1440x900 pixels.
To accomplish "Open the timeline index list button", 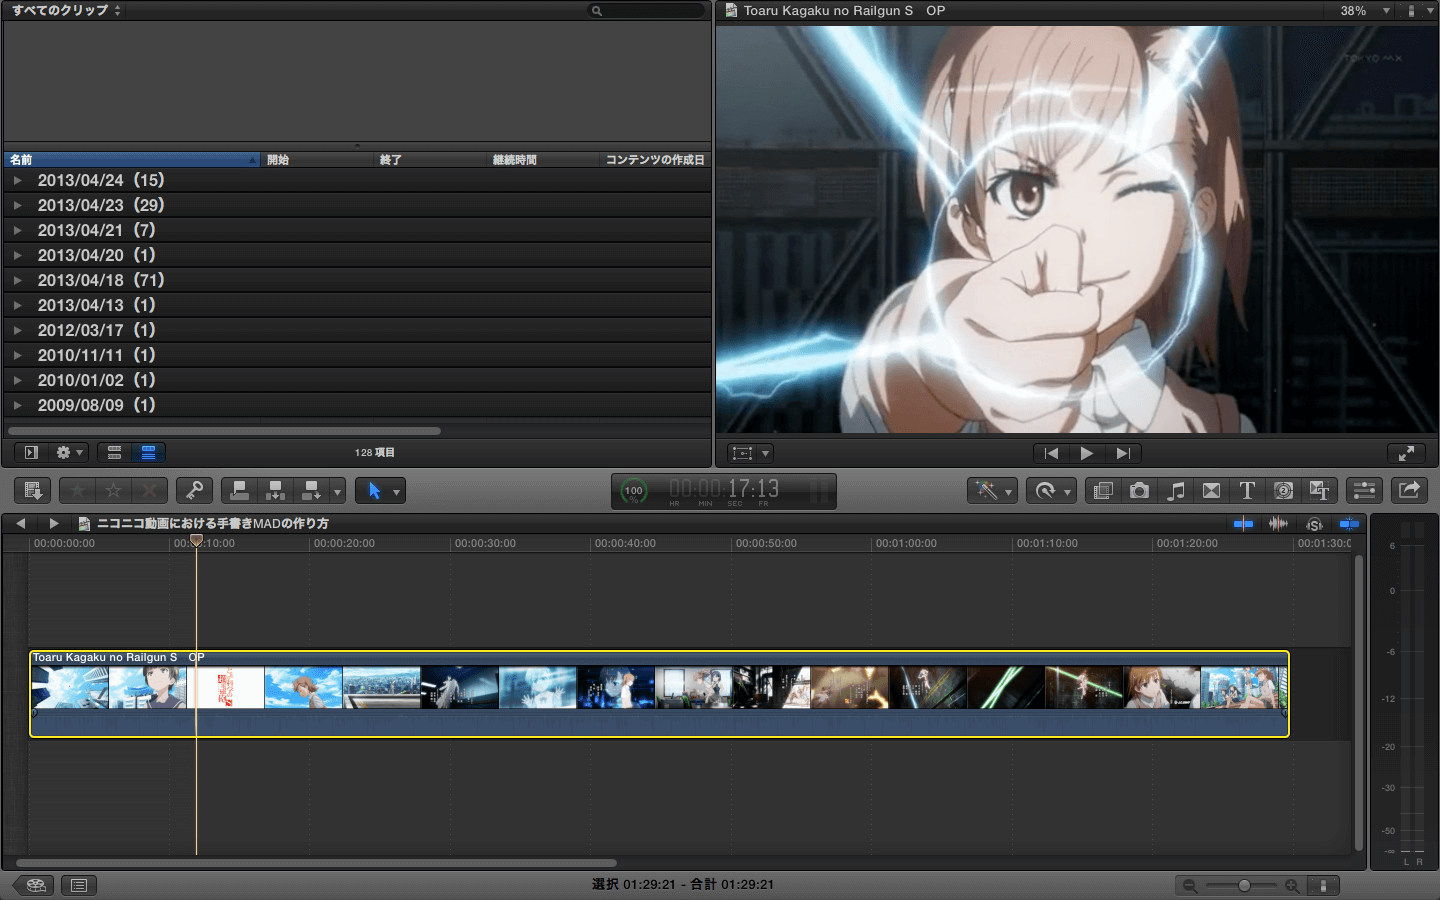I will (x=79, y=885).
